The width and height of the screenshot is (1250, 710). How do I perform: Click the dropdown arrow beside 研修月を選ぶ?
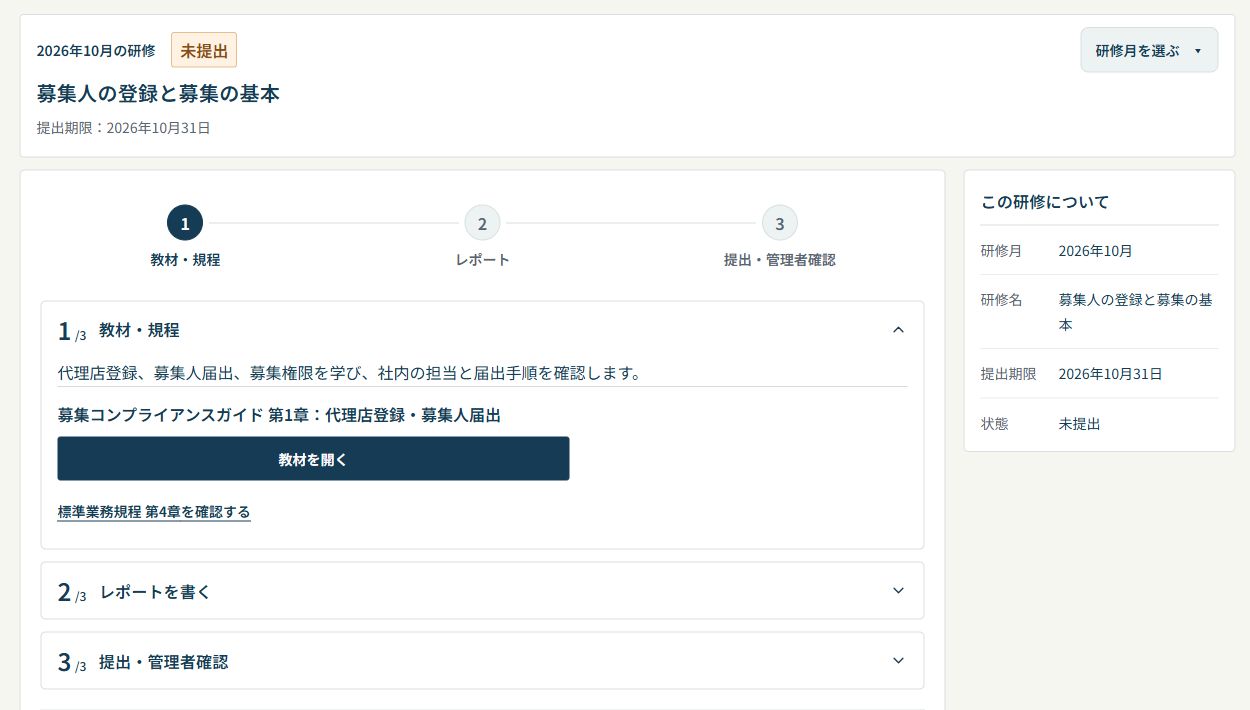click(1198, 51)
